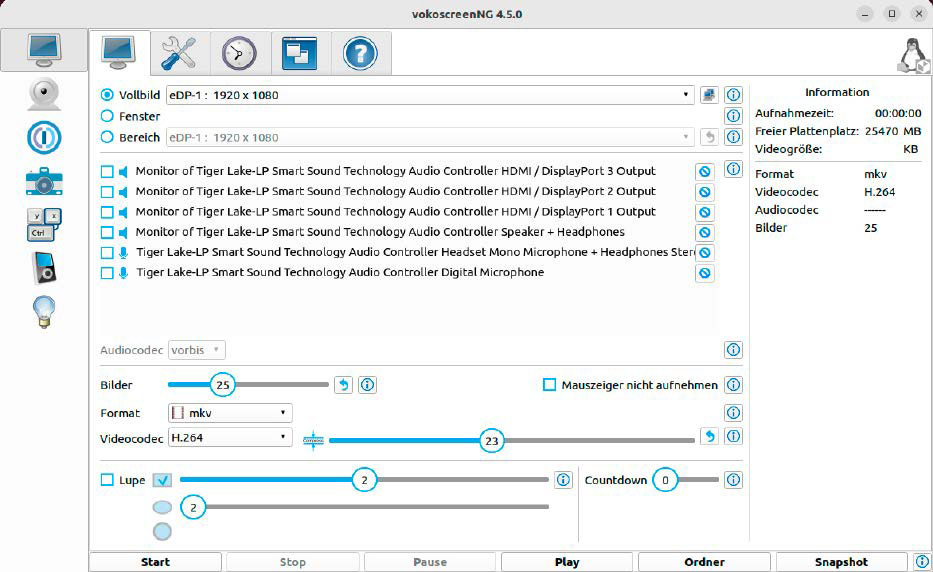The height and width of the screenshot is (572, 933).
Task: Click the showkey Ctrl keyboard sidebar icon
Action: [43, 224]
